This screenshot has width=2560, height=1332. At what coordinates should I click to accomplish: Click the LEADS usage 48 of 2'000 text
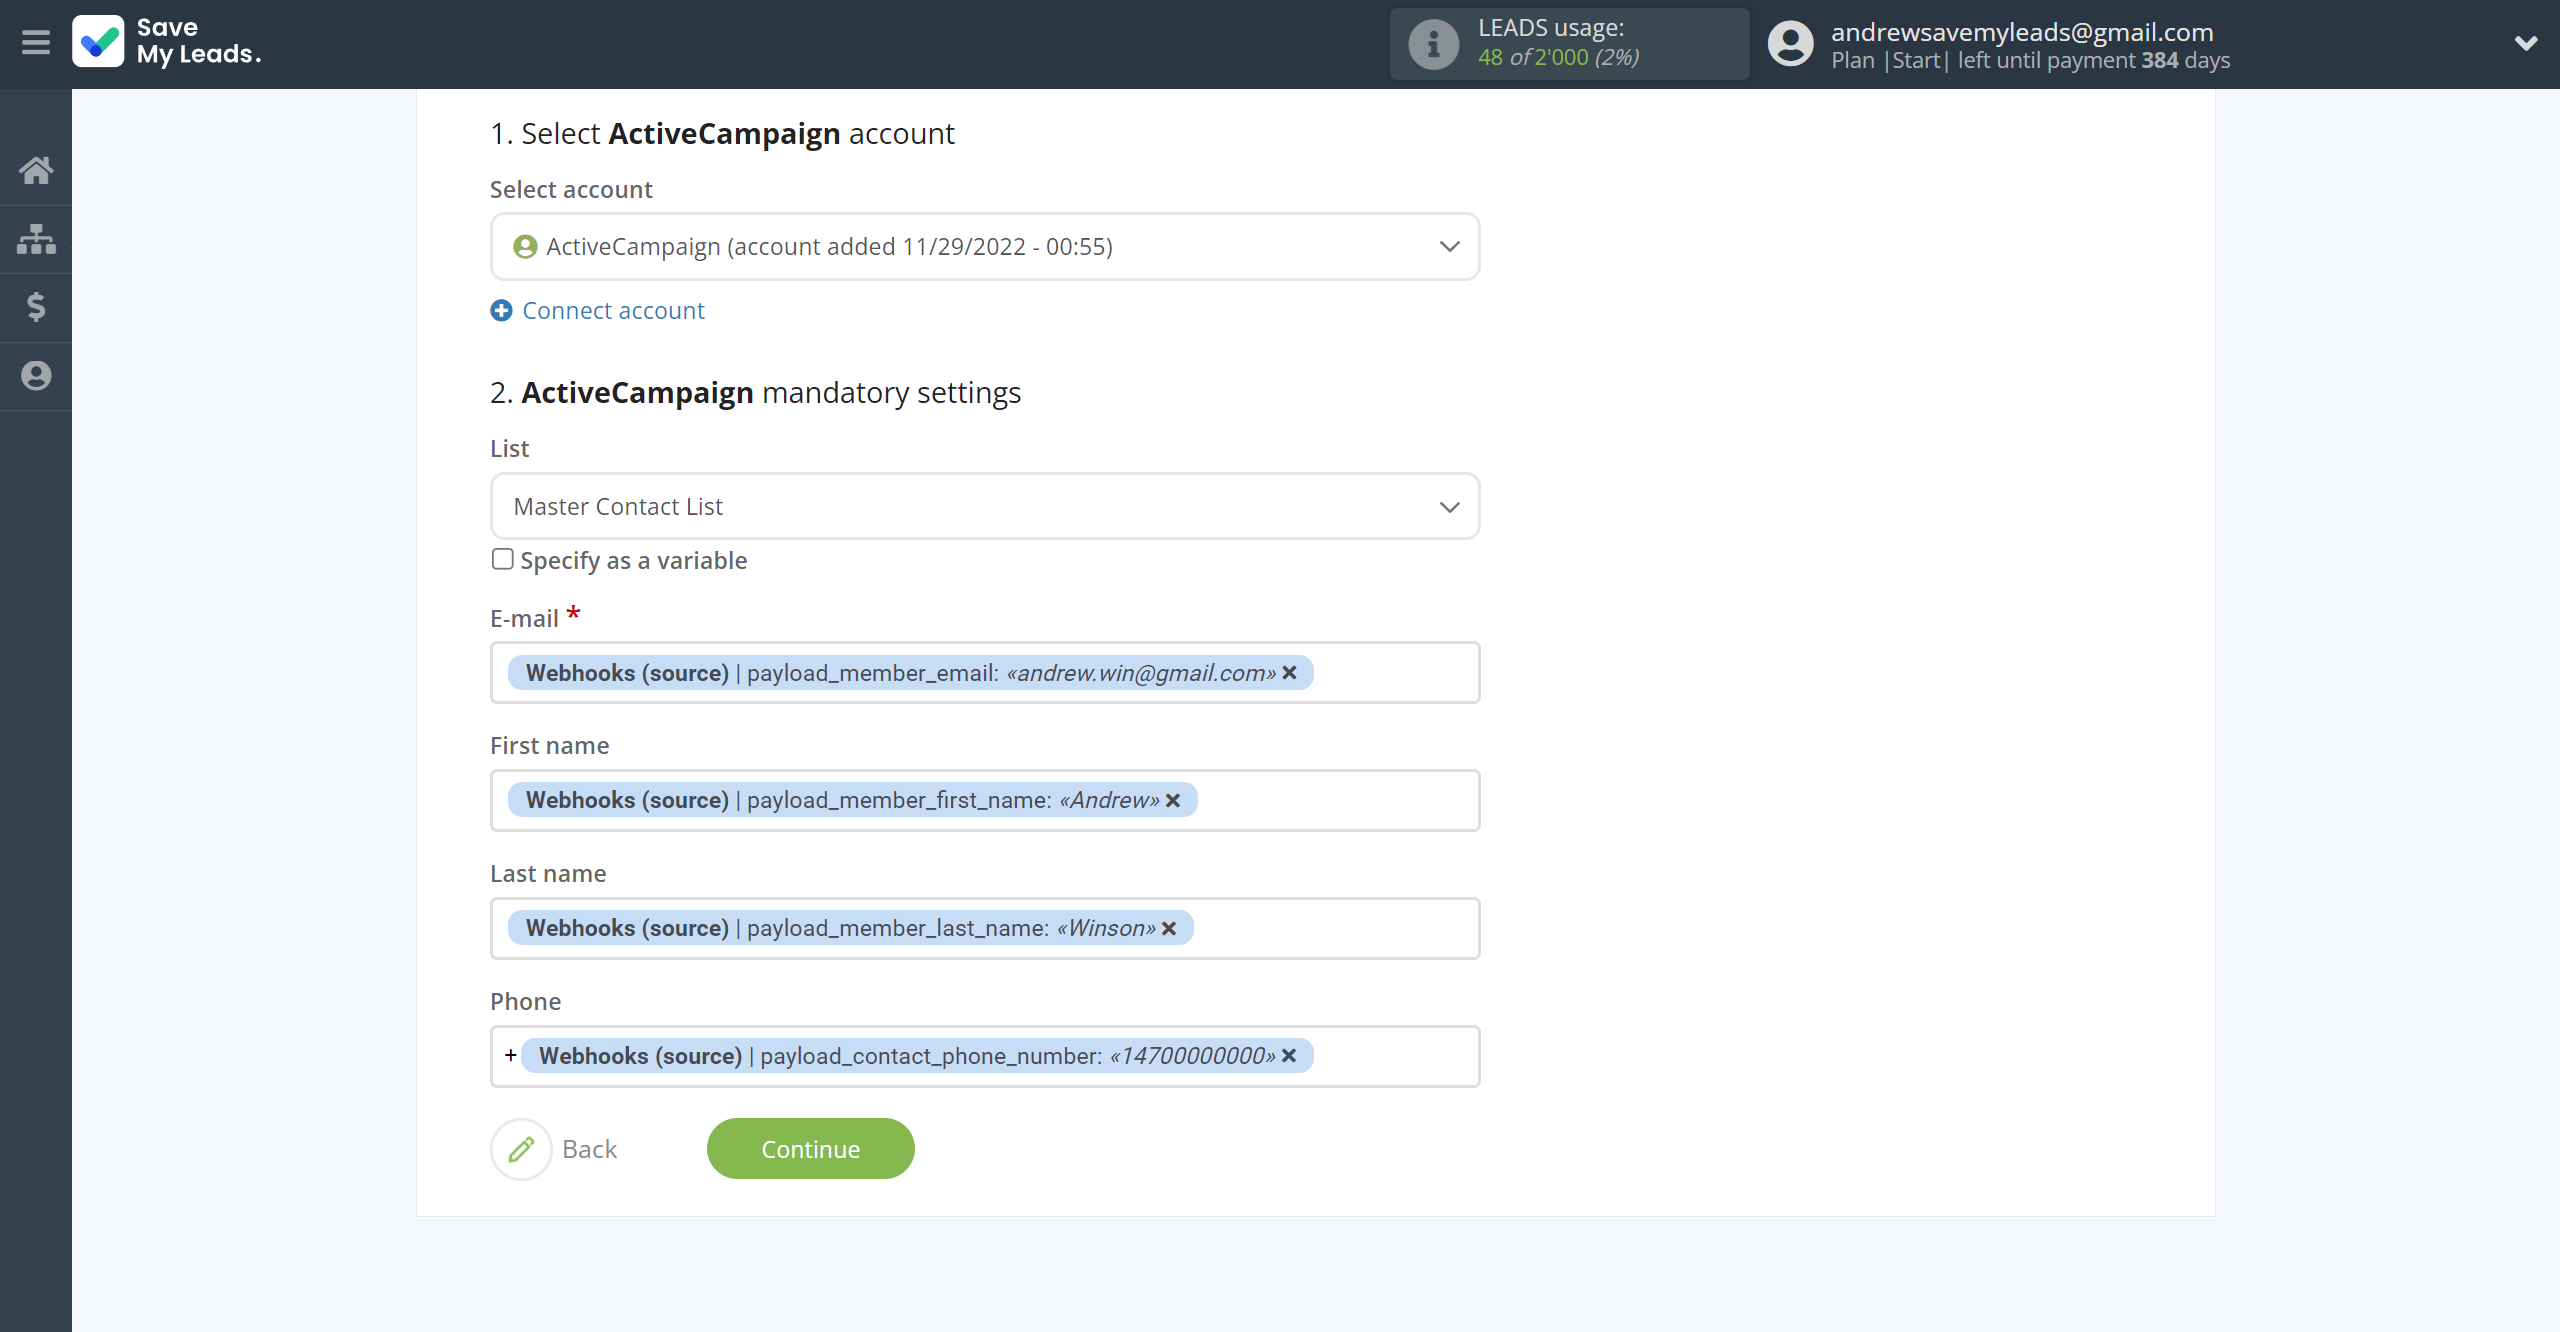click(x=1558, y=58)
